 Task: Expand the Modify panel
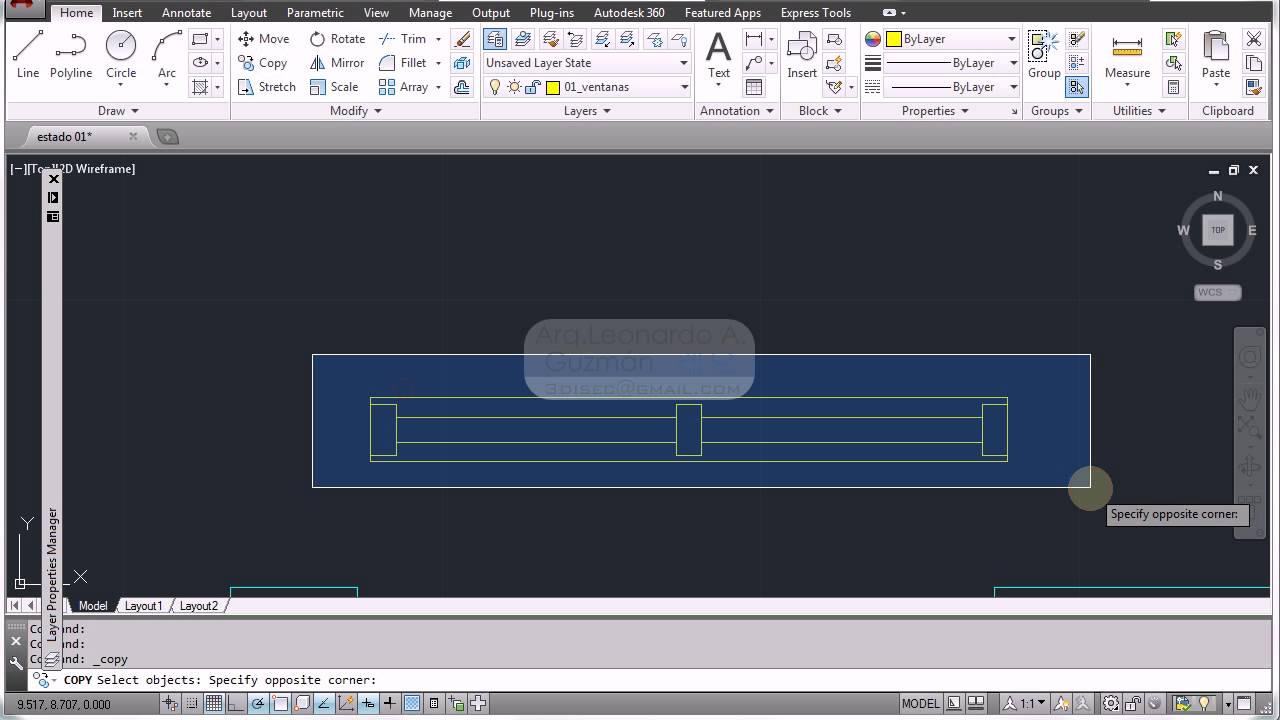click(356, 111)
